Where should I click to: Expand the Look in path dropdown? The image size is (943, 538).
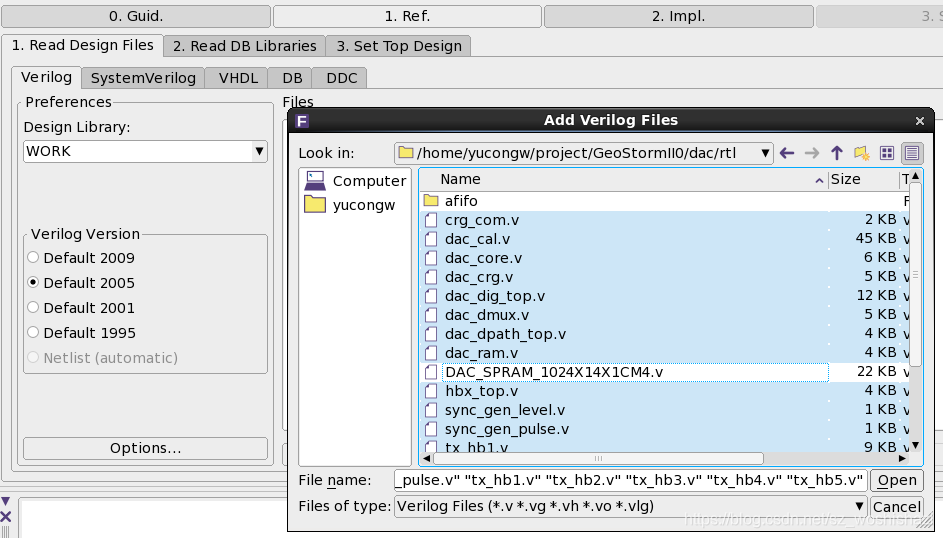(x=765, y=153)
